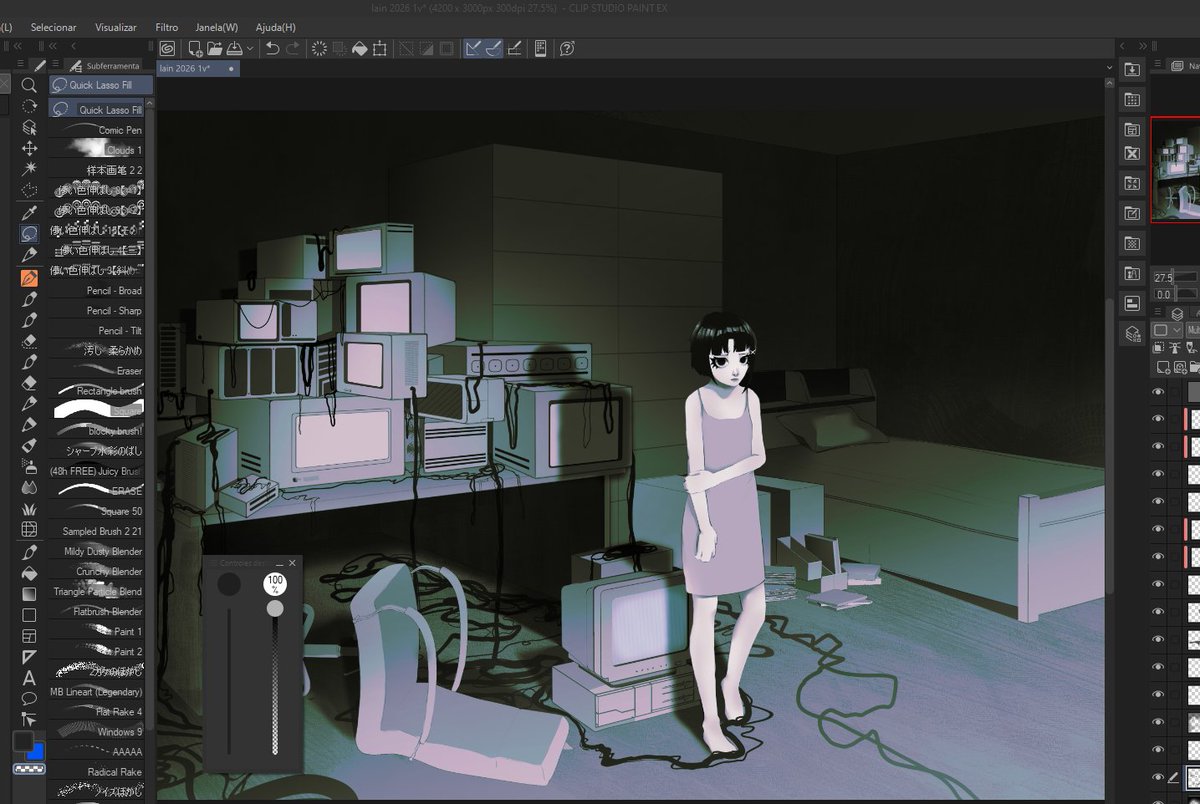Select the Balloon tool
The image size is (1200, 804).
(x=29, y=698)
